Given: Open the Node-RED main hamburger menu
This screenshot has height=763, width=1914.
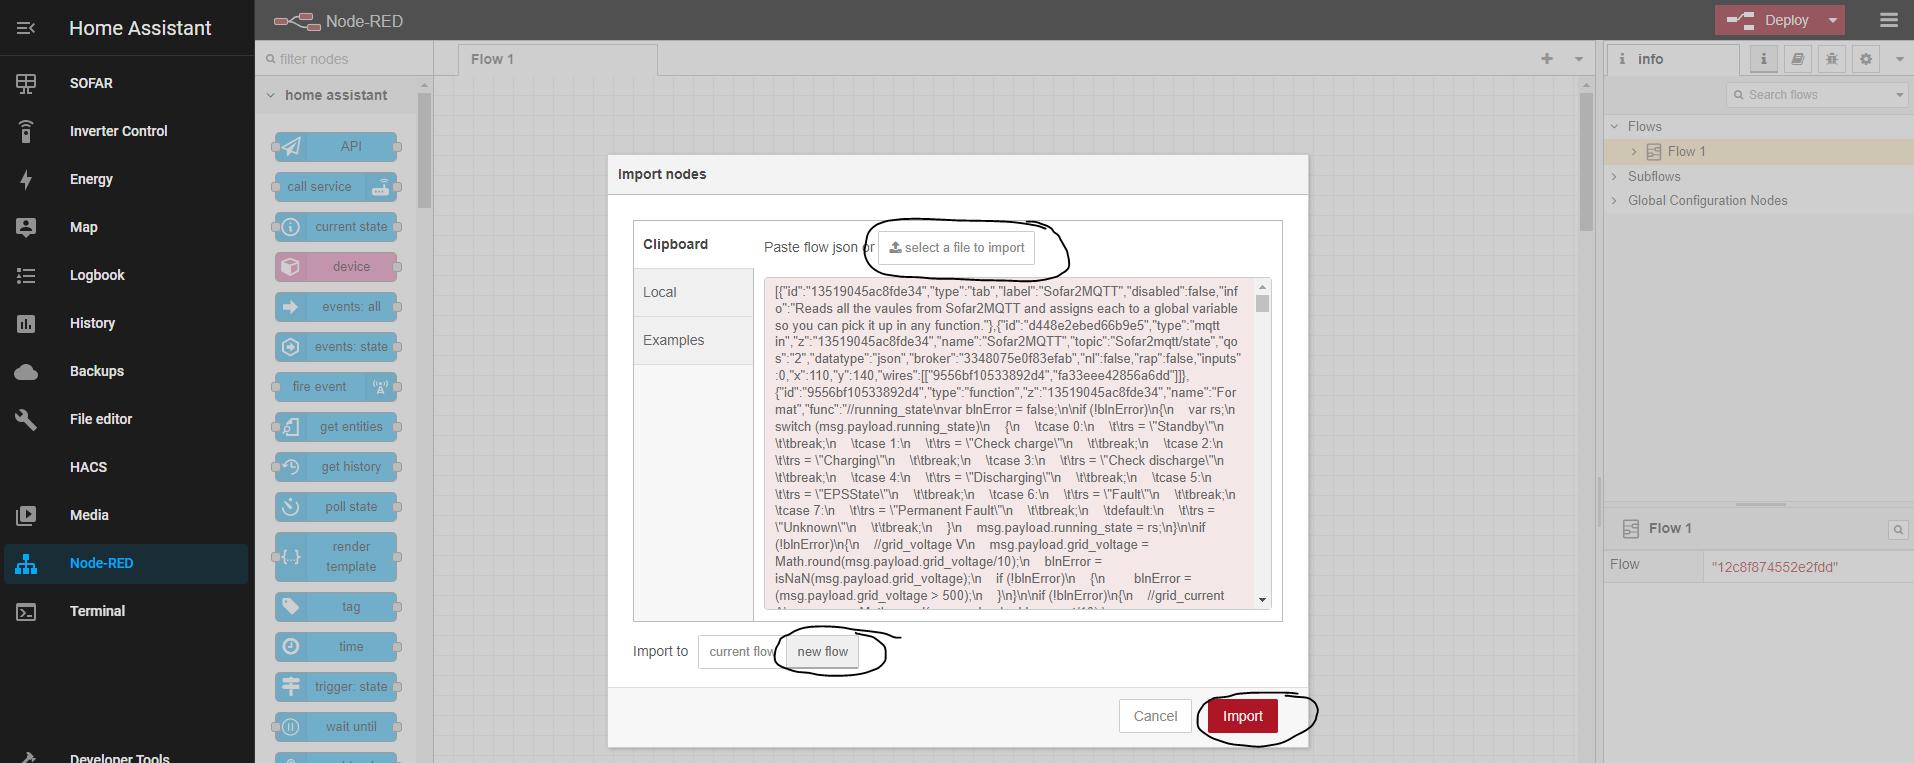Looking at the screenshot, I should click(1889, 20).
